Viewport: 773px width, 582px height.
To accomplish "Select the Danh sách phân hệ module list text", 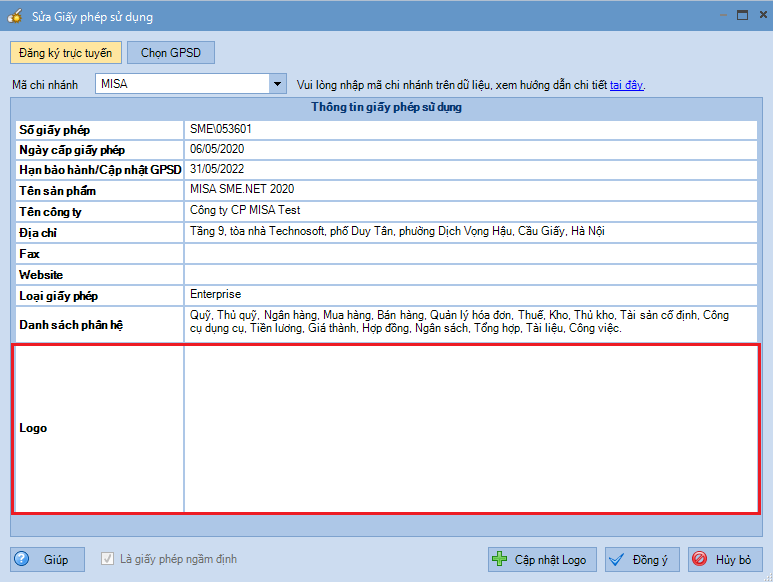I will click(x=459, y=321).
